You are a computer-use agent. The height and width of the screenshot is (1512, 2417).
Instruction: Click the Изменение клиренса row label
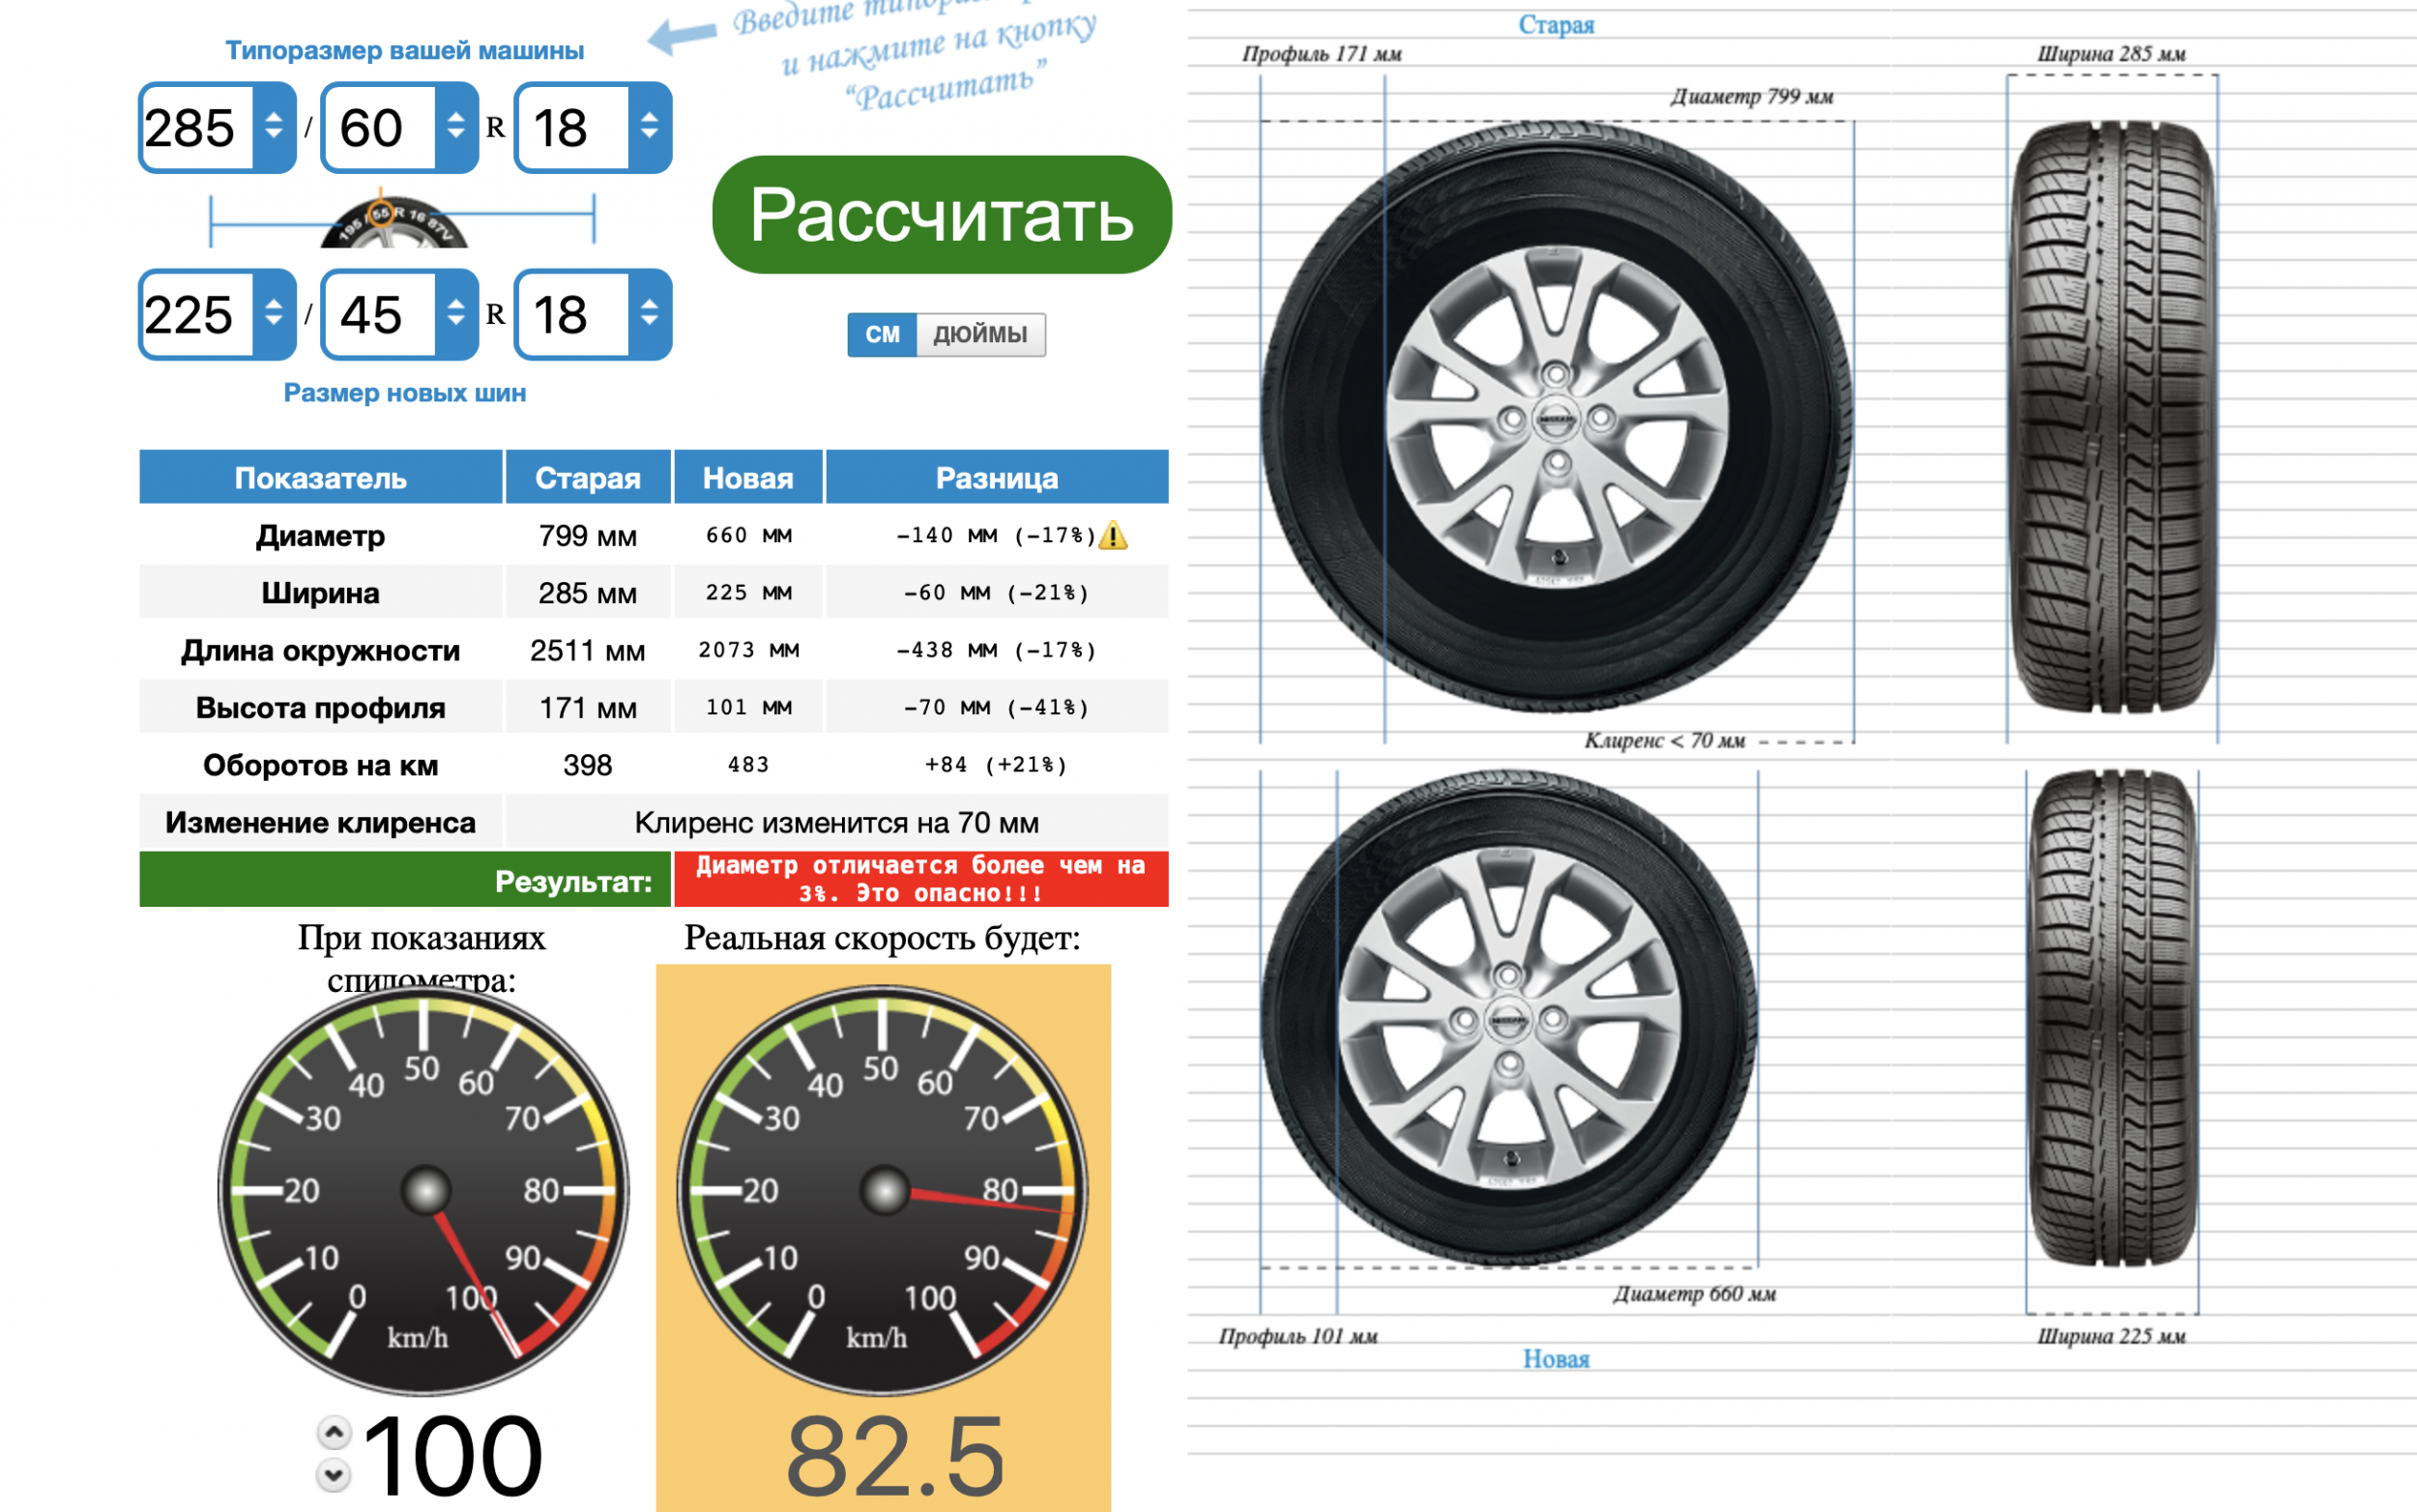click(x=320, y=822)
